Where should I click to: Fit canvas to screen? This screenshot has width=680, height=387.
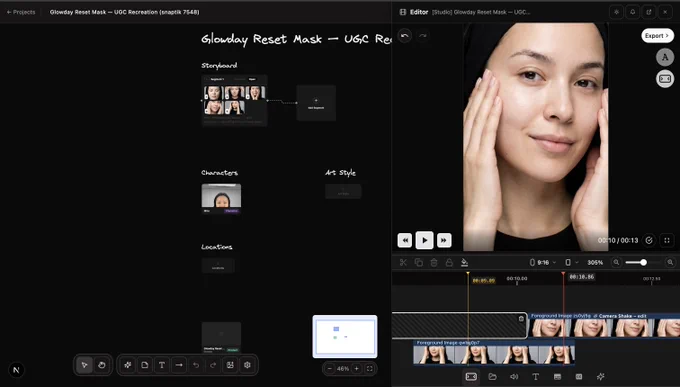pyautogui.click(x=369, y=369)
